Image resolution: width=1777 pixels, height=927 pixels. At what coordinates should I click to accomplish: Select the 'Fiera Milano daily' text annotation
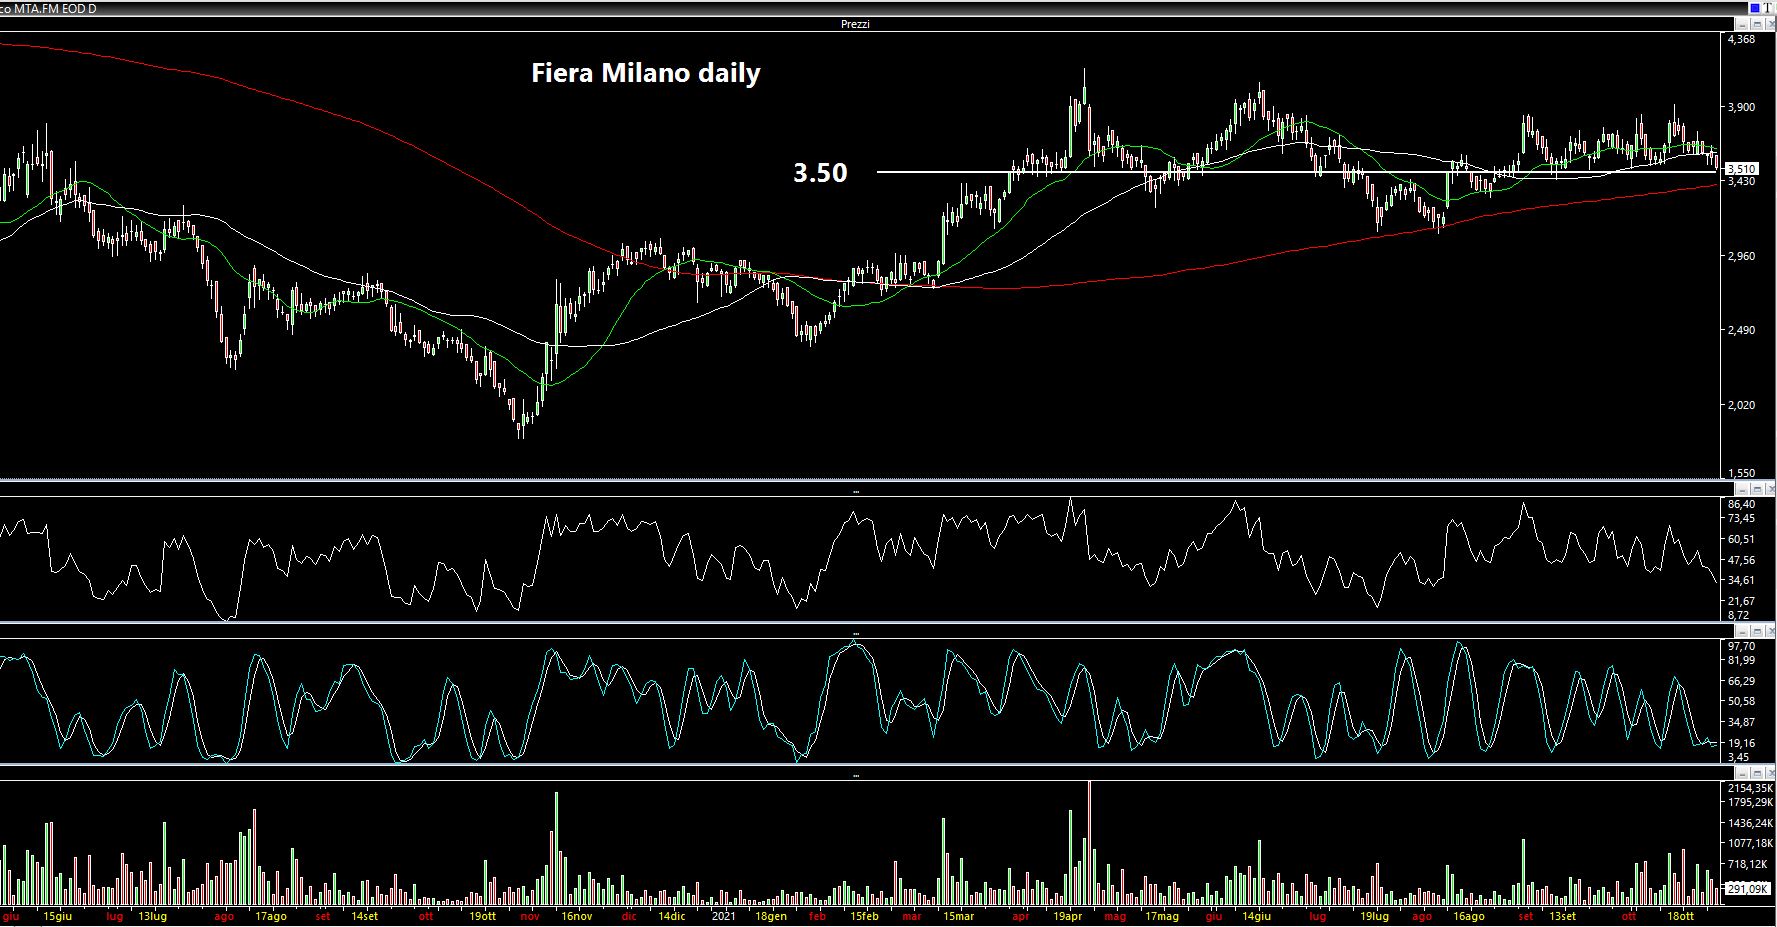pos(645,73)
